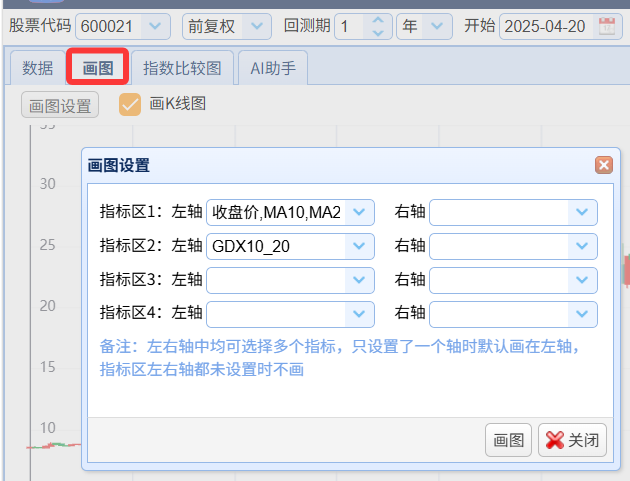Click 指标区1 左轴 field 收盘价,MA10

click(276, 212)
